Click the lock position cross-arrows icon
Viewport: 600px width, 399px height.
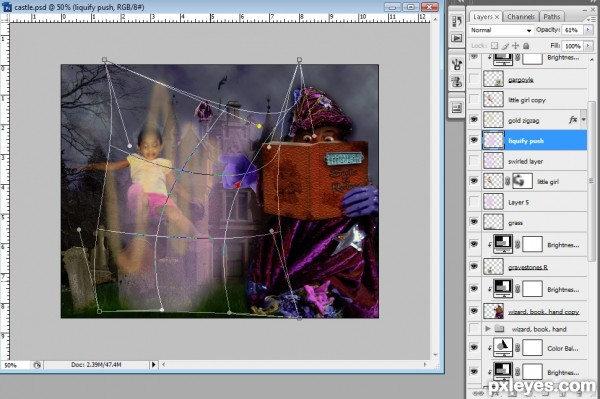pos(515,46)
